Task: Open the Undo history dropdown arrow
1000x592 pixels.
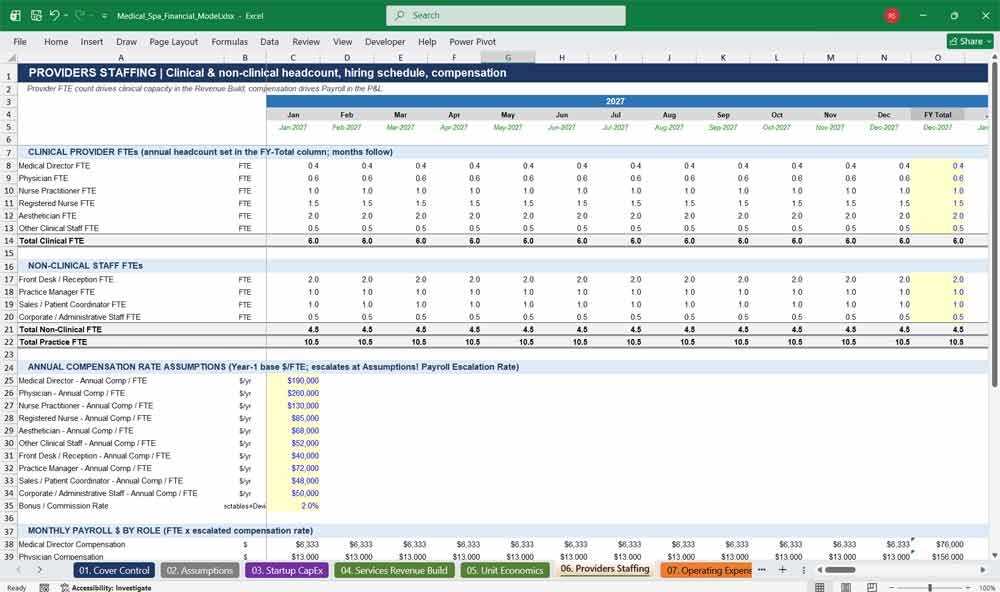Action: (x=66, y=15)
